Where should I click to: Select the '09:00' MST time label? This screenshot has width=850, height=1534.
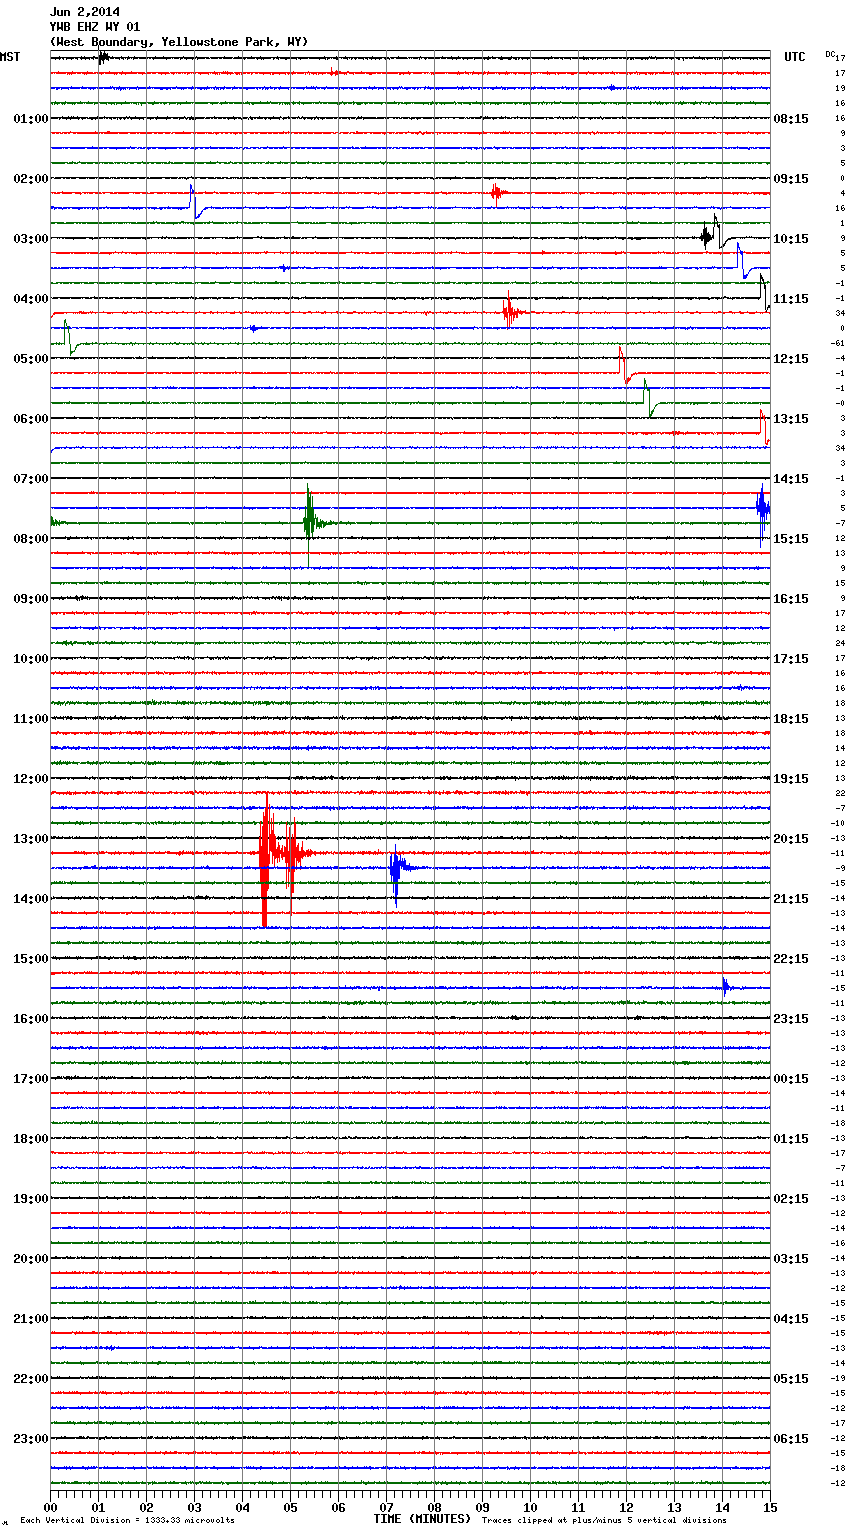coord(30,599)
